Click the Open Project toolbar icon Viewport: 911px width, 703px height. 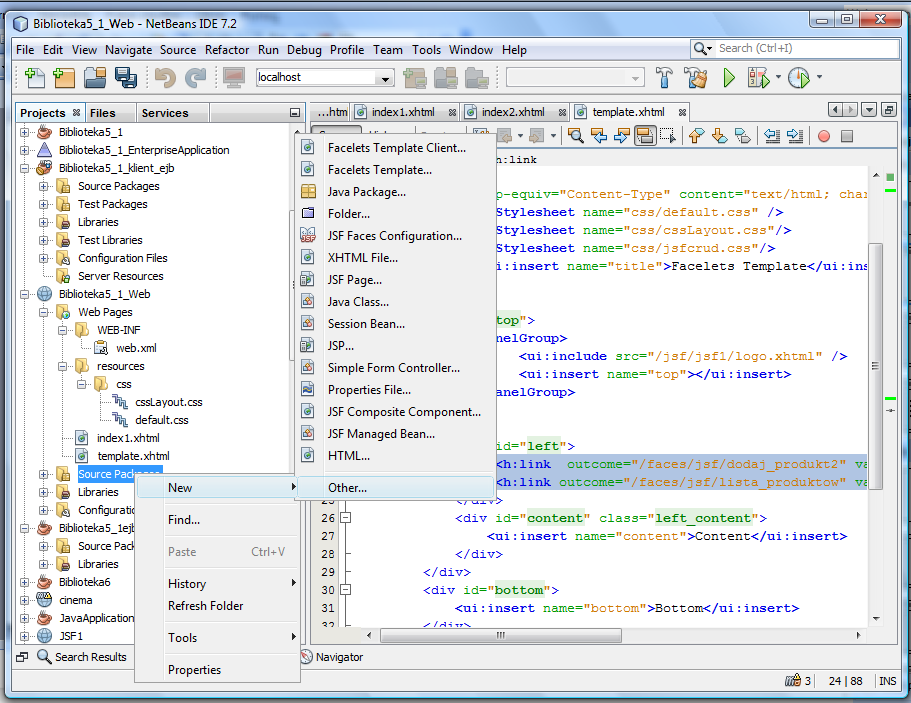click(95, 77)
